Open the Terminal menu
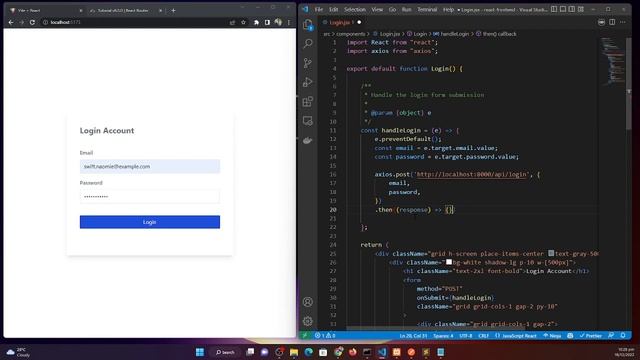Image resolution: width=640 pixels, height=360 pixels. [427, 9]
